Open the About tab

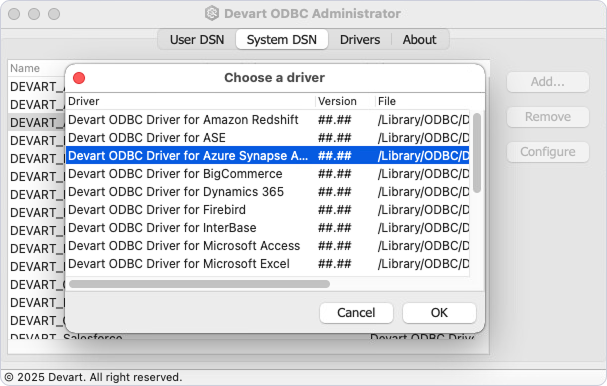tap(419, 39)
